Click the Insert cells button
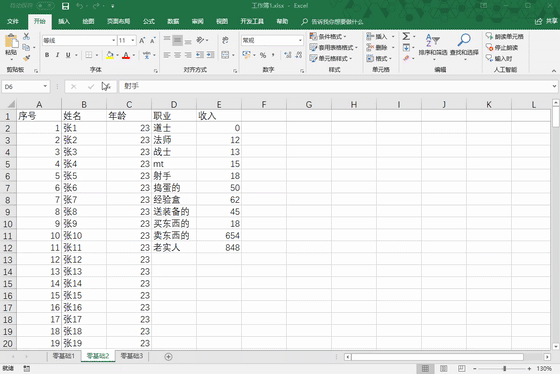This screenshot has width=560, height=374. (380, 36)
